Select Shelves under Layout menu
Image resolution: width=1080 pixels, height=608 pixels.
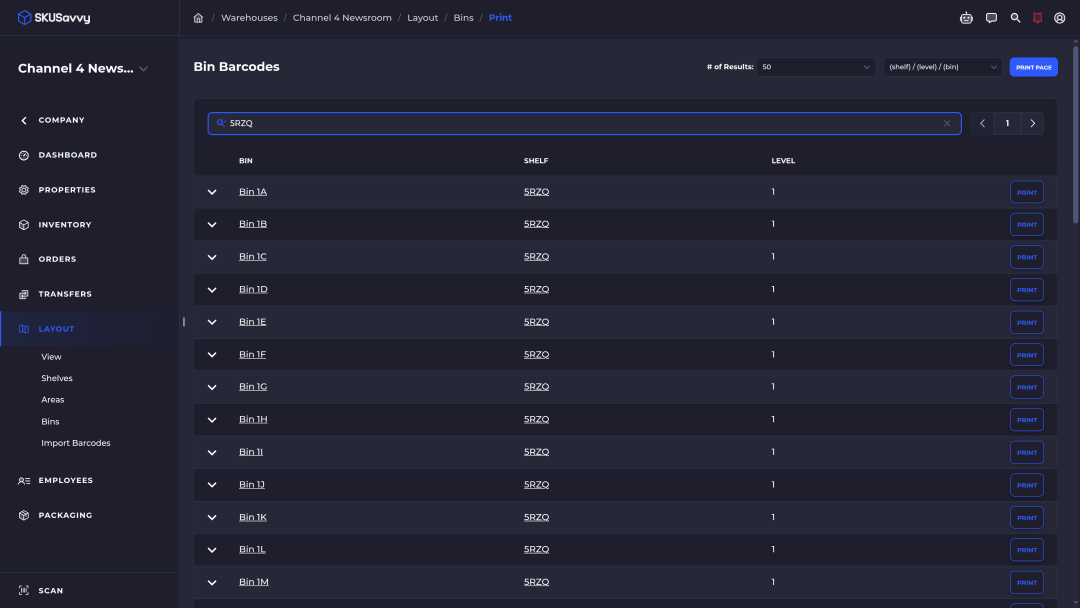coord(56,378)
